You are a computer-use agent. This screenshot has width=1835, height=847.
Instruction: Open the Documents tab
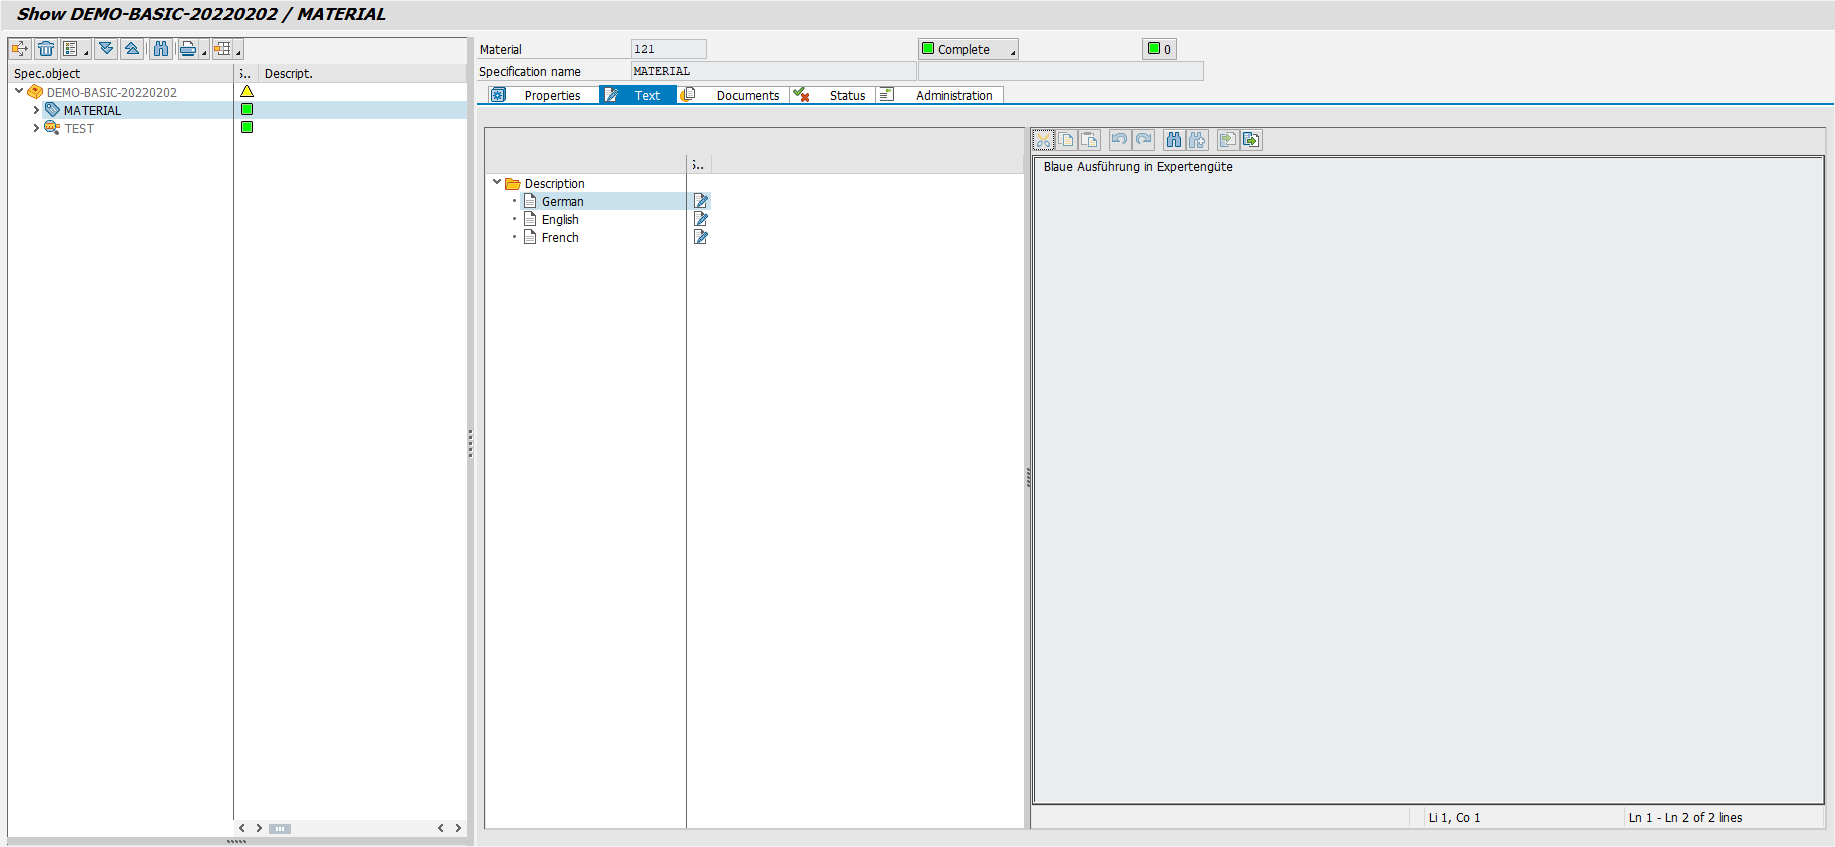click(747, 95)
